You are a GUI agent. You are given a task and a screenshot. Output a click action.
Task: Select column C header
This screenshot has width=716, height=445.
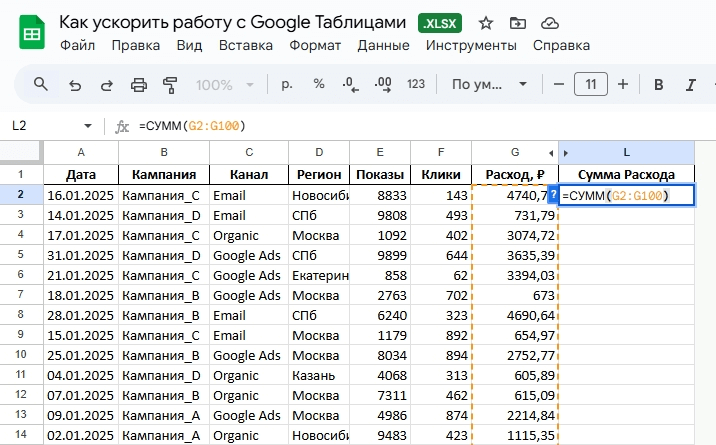pos(249,152)
